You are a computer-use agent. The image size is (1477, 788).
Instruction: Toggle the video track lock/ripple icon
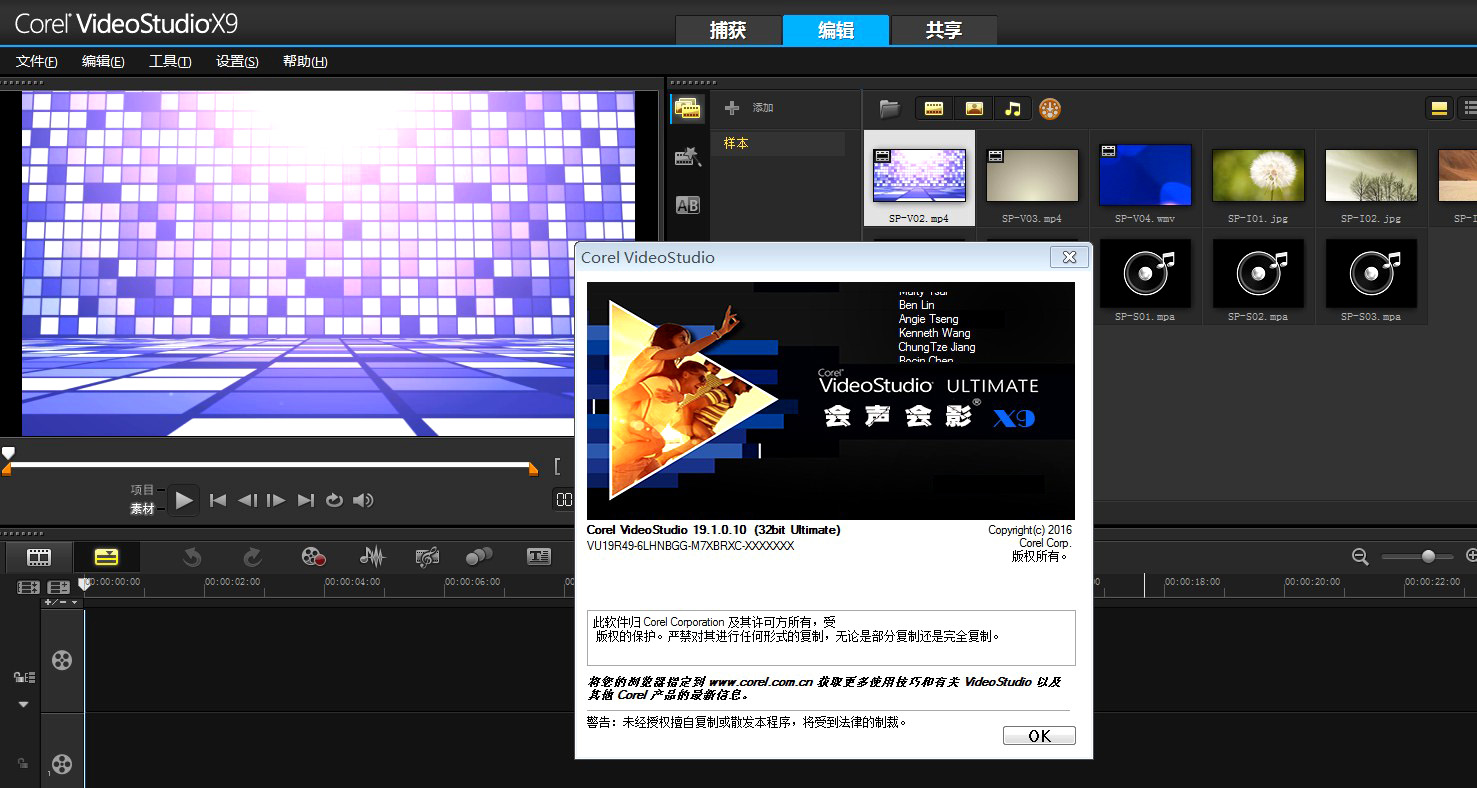(x=24, y=678)
